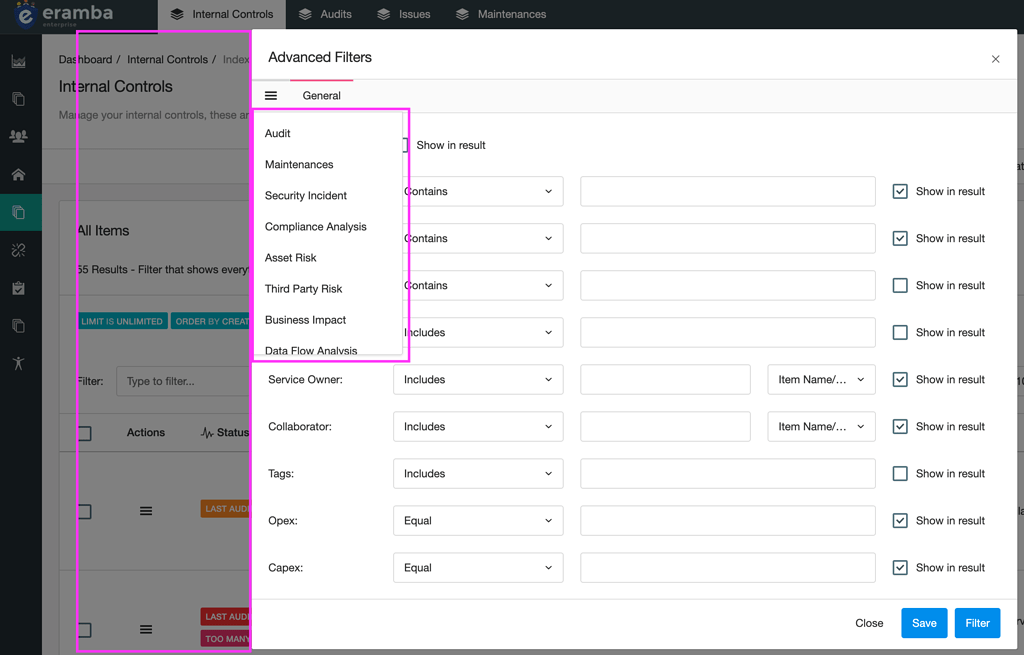Go to Internal Controls breadcrumb link
Image resolution: width=1024 pixels, height=655 pixels.
click(x=167, y=59)
